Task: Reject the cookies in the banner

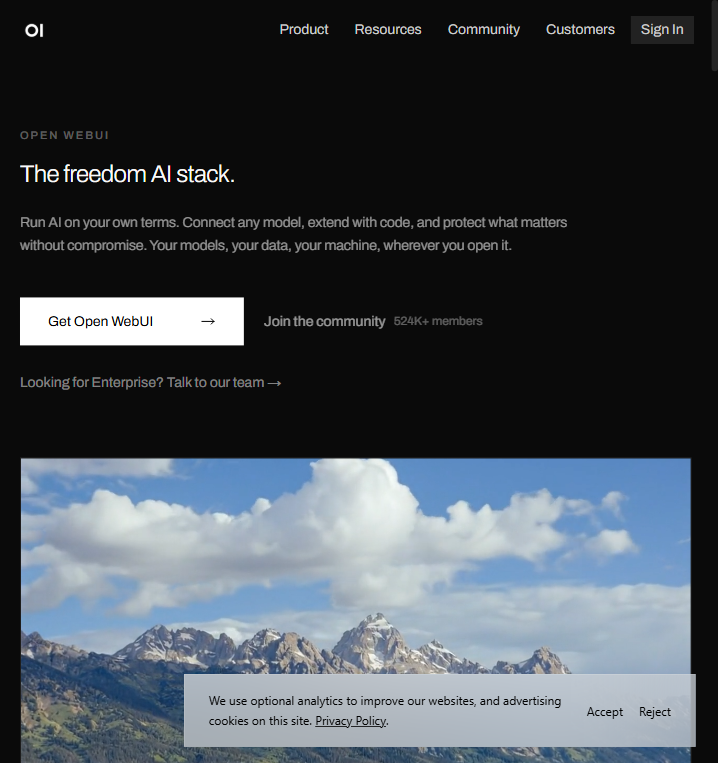Action: [x=655, y=711]
